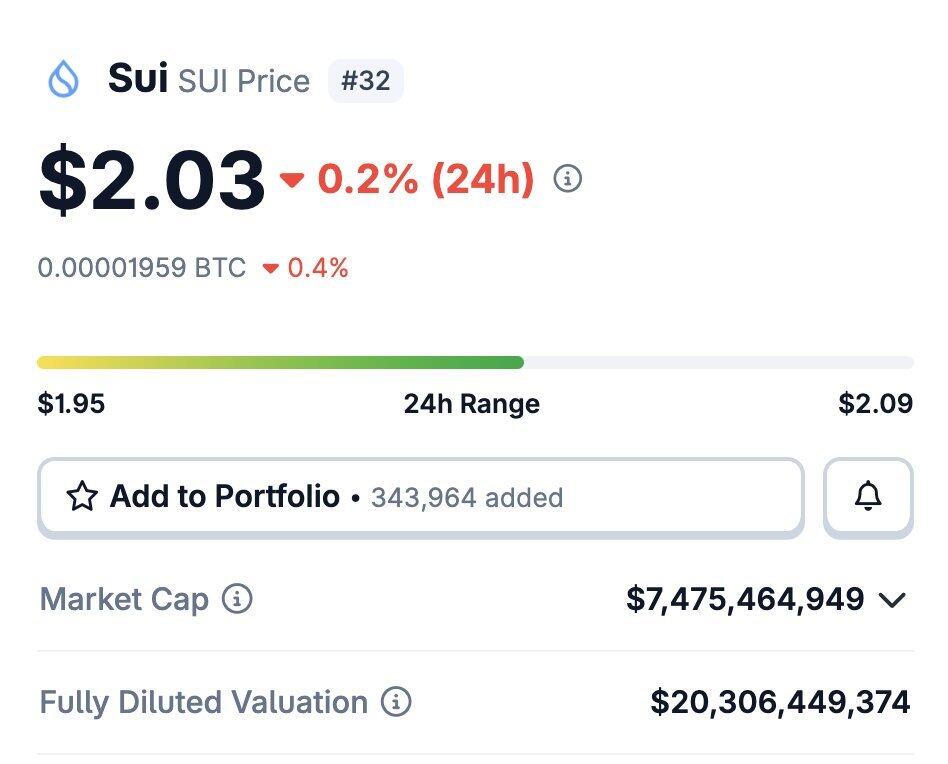Select the $7,475,464,949 market cap value
The width and height of the screenshot is (948, 764).
click(x=745, y=599)
